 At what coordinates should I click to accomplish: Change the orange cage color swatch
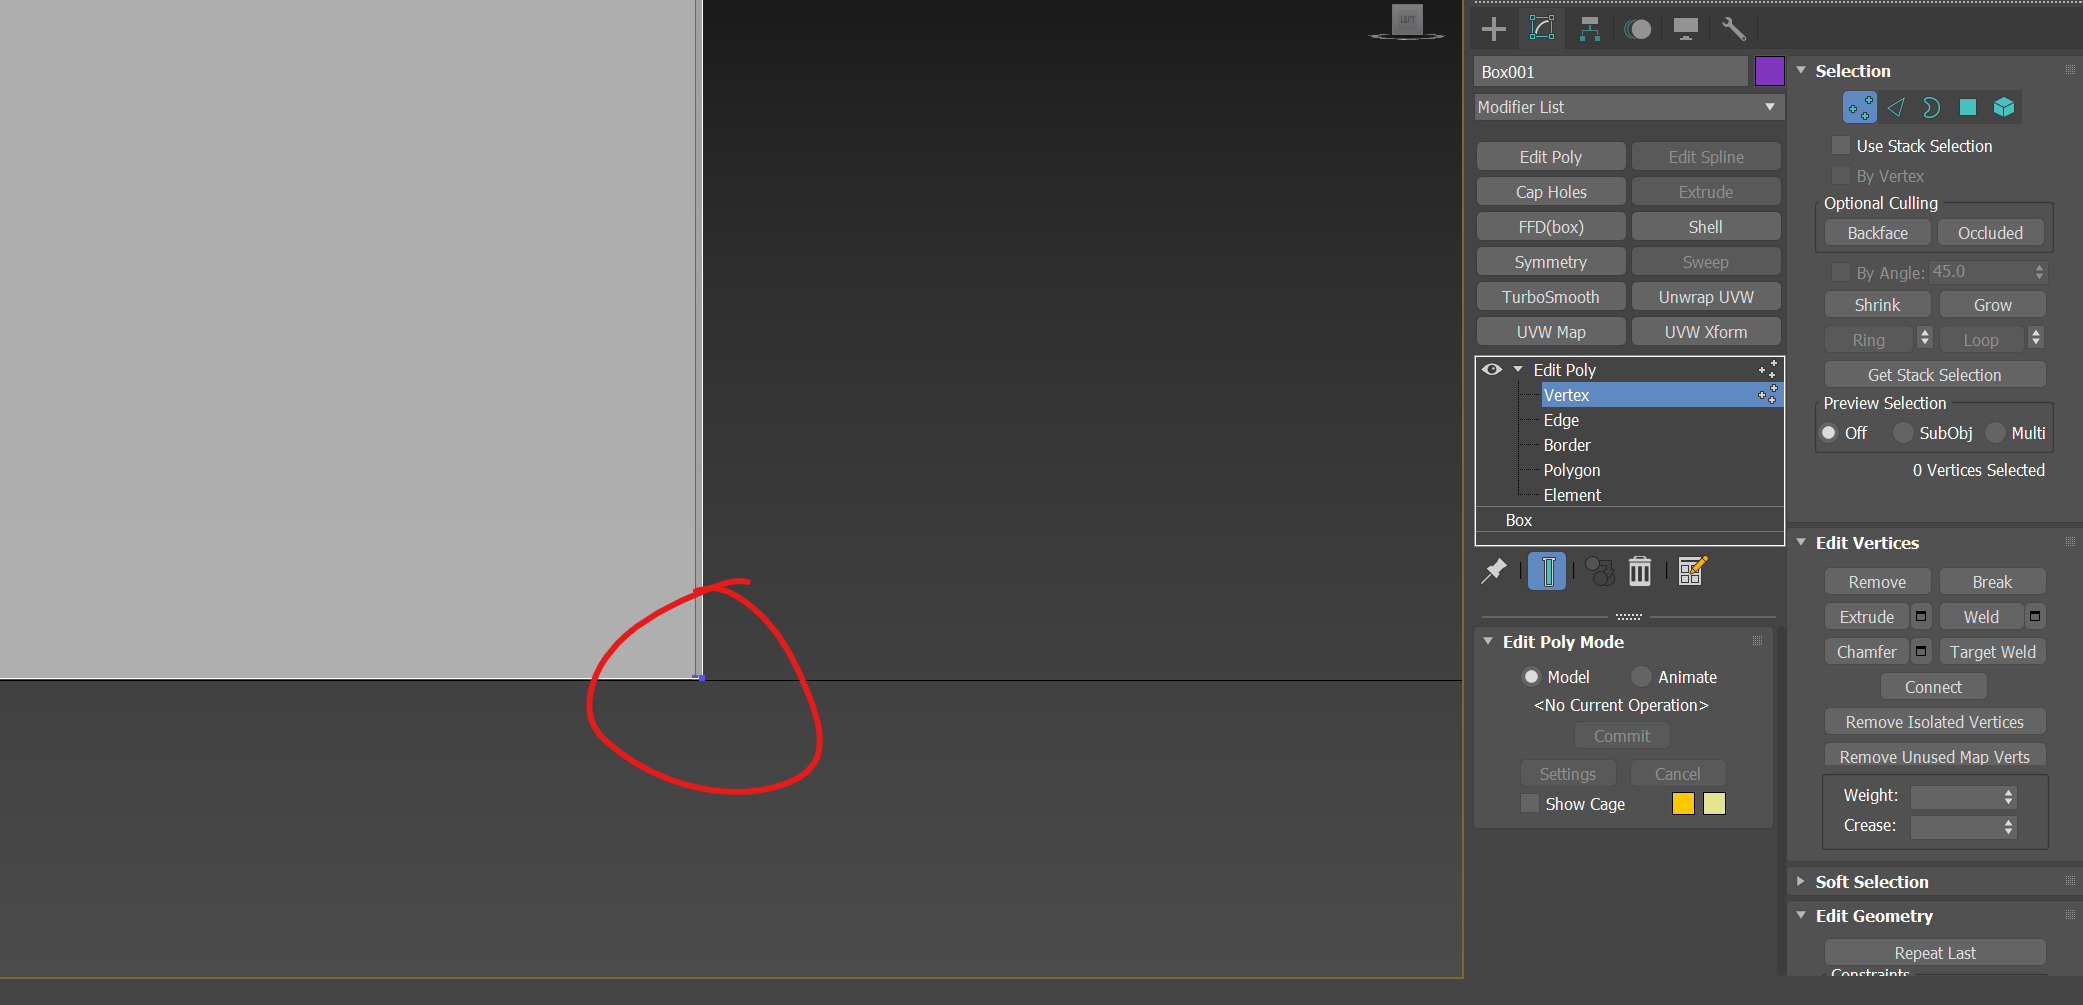click(1683, 804)
